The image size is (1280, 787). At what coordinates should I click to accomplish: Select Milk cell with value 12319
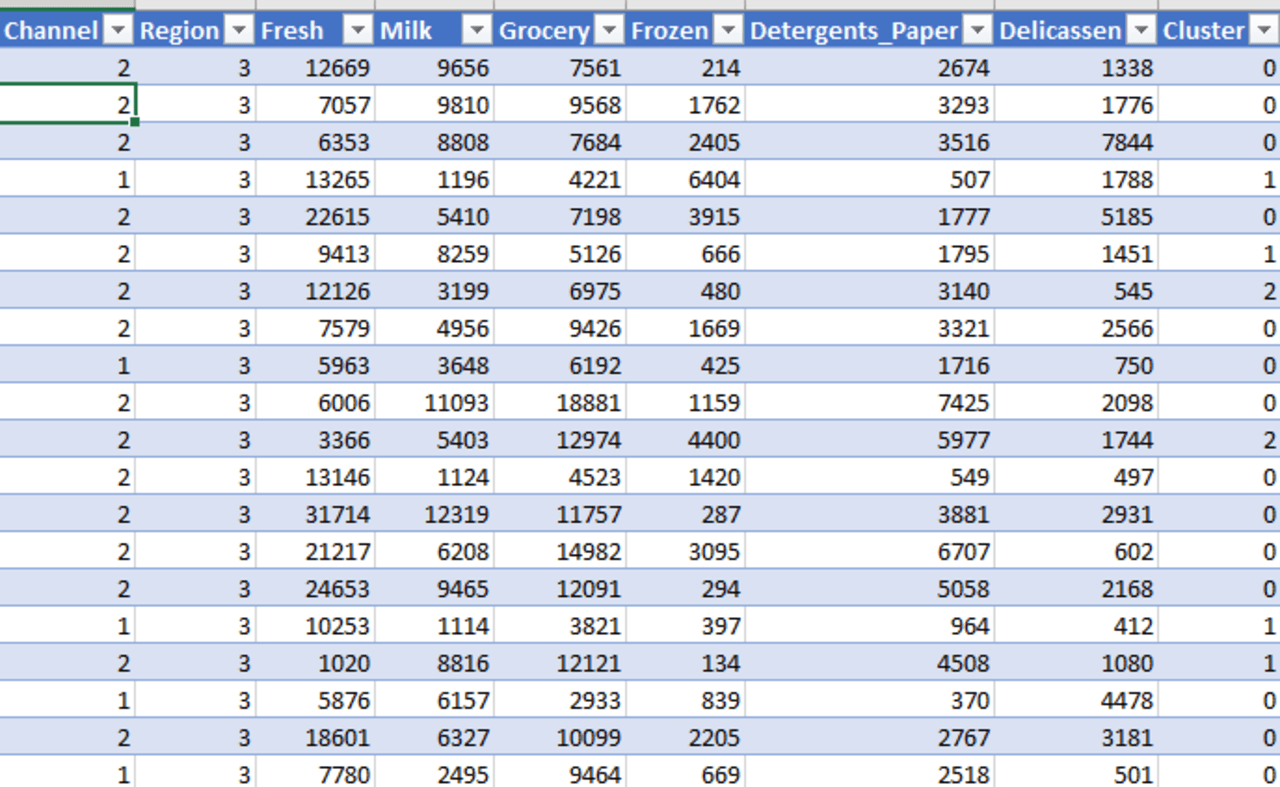point(435,514)
